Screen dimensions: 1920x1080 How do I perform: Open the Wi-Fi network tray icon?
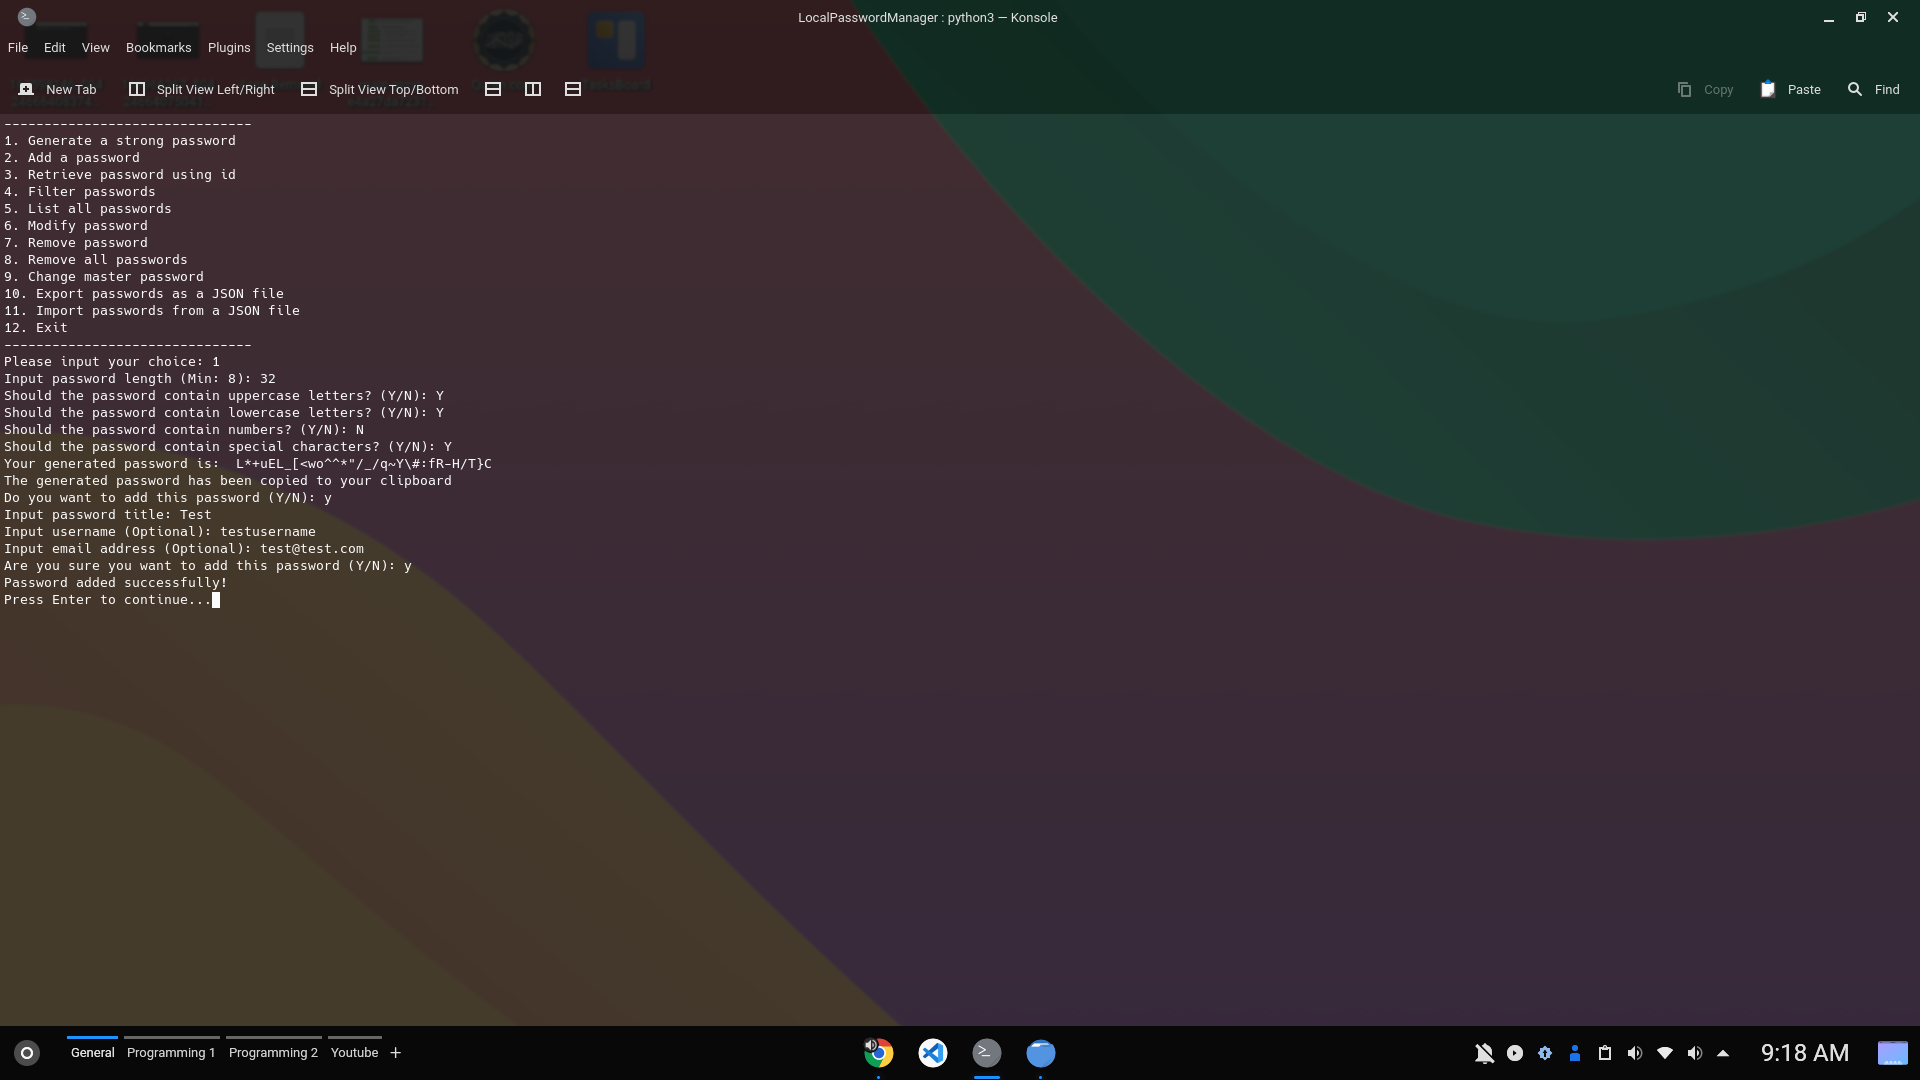(x=1665, y=1053)
